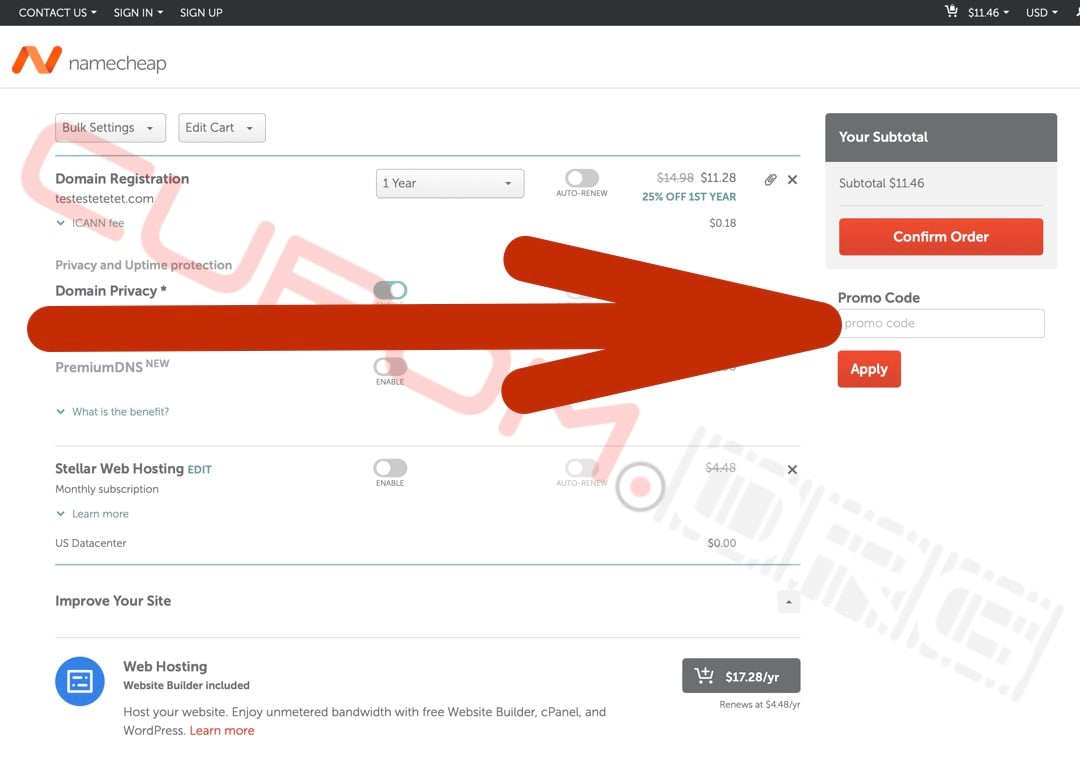Click the Monthly subscription text
The image size is (1080, 759).
pyautogui.click(x=107, y=489)
